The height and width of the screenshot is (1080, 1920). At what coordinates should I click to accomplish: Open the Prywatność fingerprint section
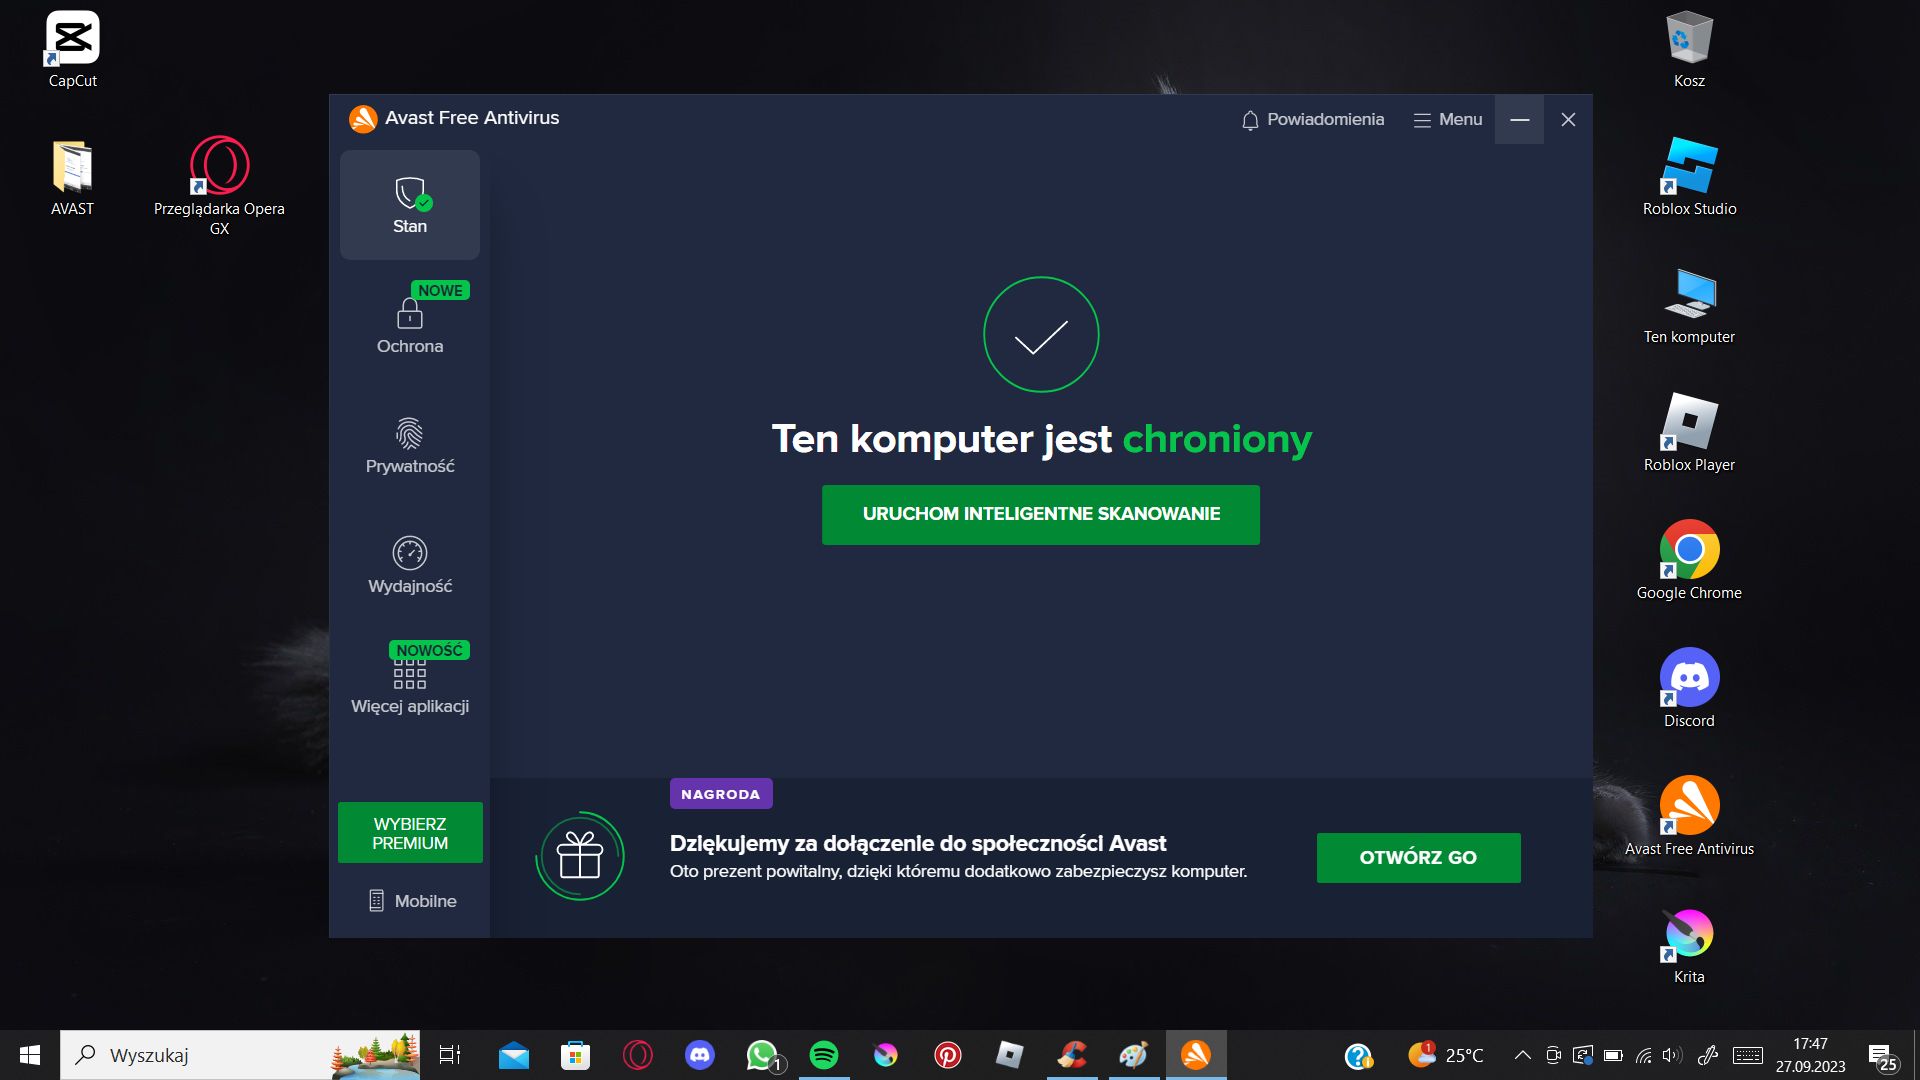[x=409, y=445]
